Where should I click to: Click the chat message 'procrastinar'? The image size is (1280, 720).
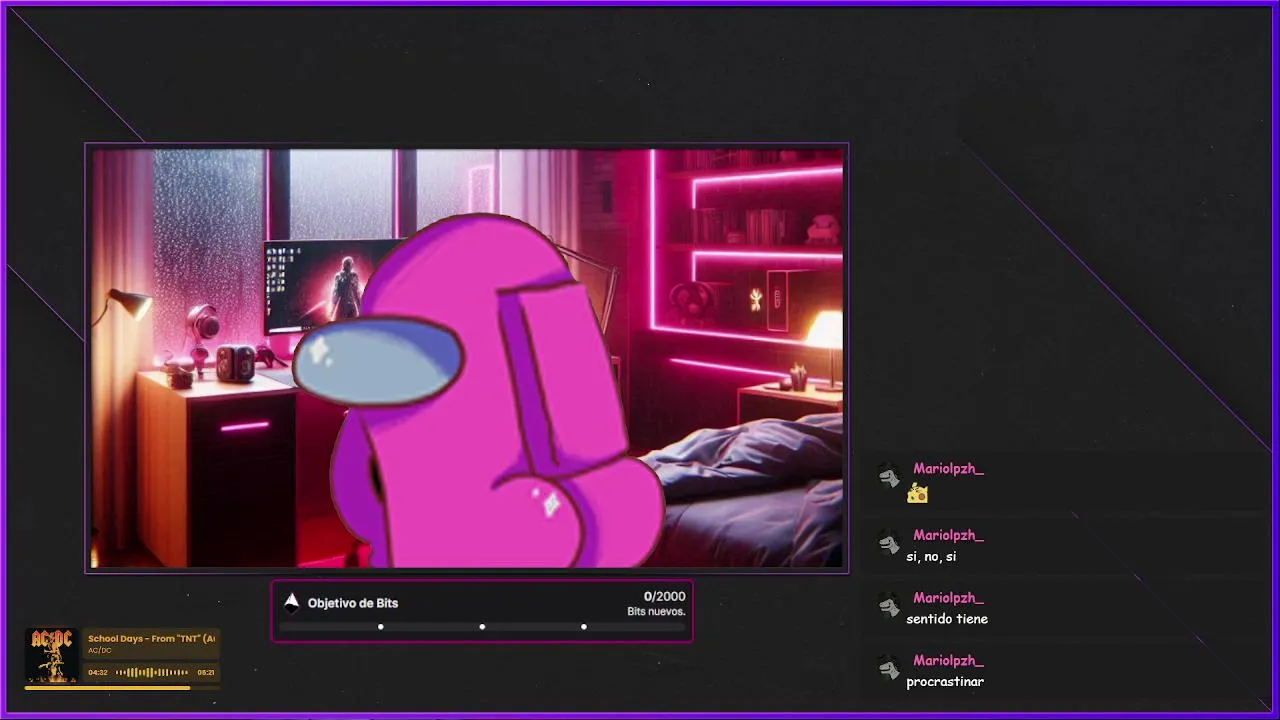pyautogui.click(x=945, y=682)
